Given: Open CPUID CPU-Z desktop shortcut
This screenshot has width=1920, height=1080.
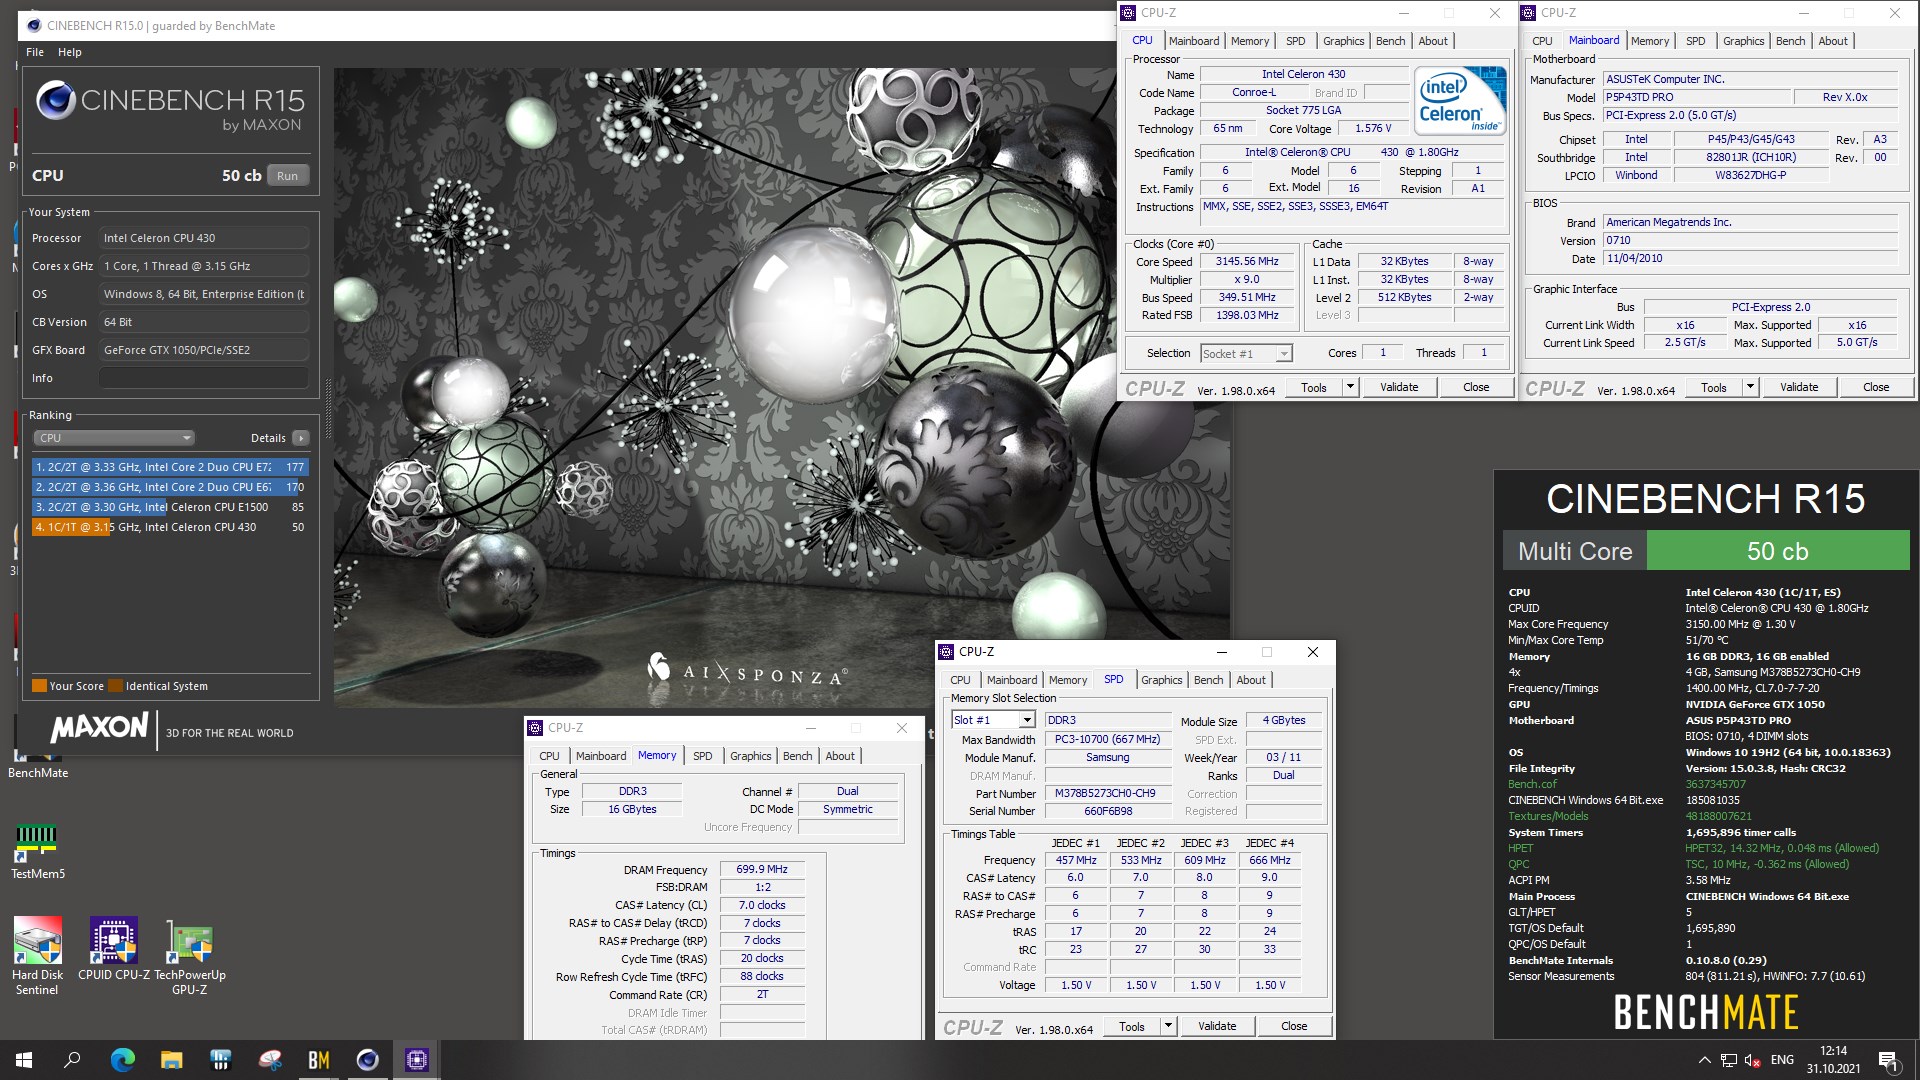Looking at the screenshot, I should (x=113, y=949).
